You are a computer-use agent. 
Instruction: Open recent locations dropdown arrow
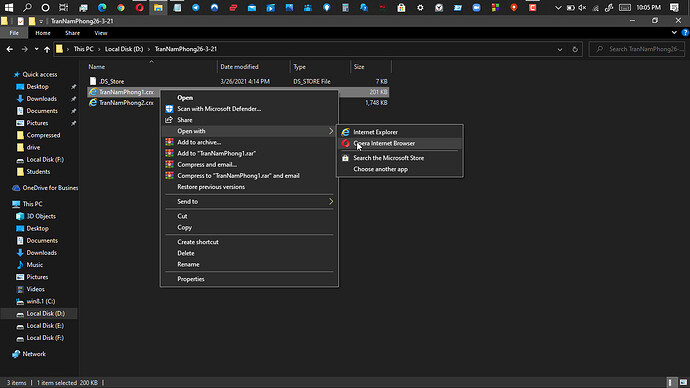pos(36,49)
